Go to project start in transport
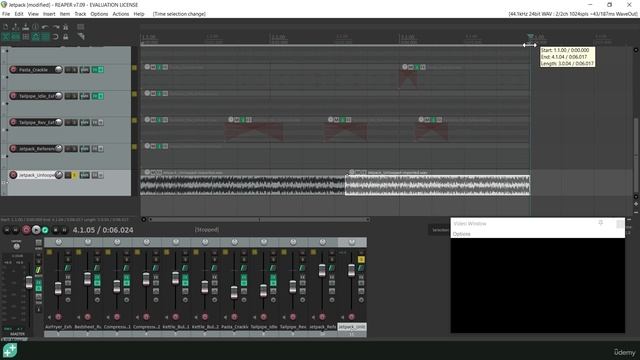The height and width of the screenshot is (360, 640). pos(7,230)
